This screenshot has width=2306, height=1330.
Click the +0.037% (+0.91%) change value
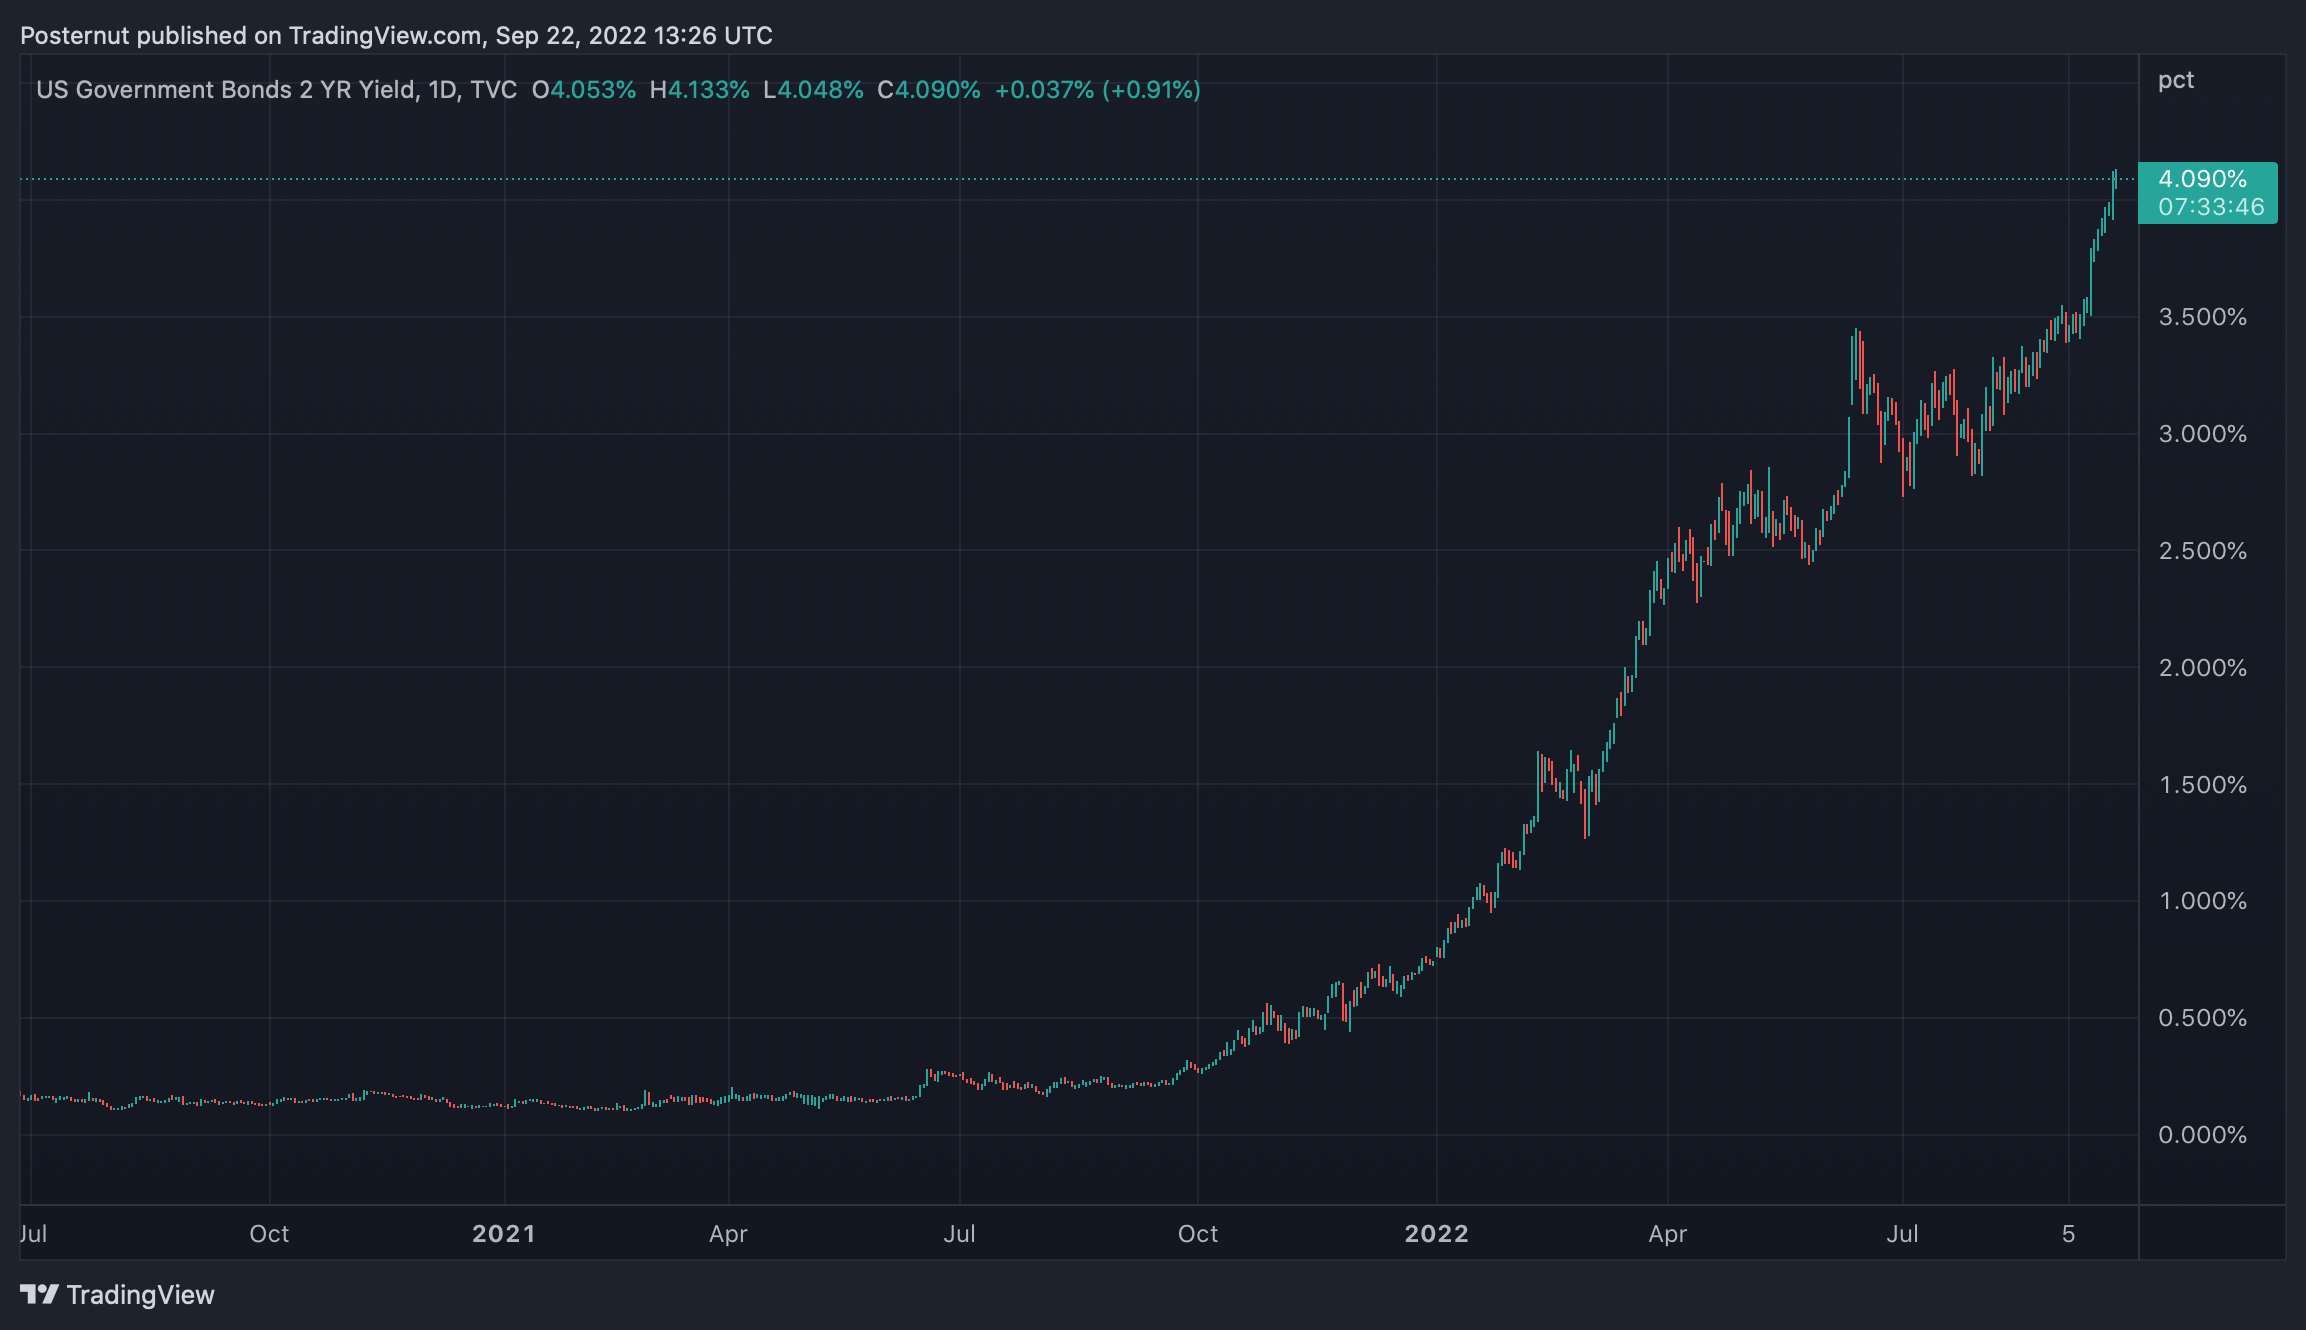(x=1097, y=90)
